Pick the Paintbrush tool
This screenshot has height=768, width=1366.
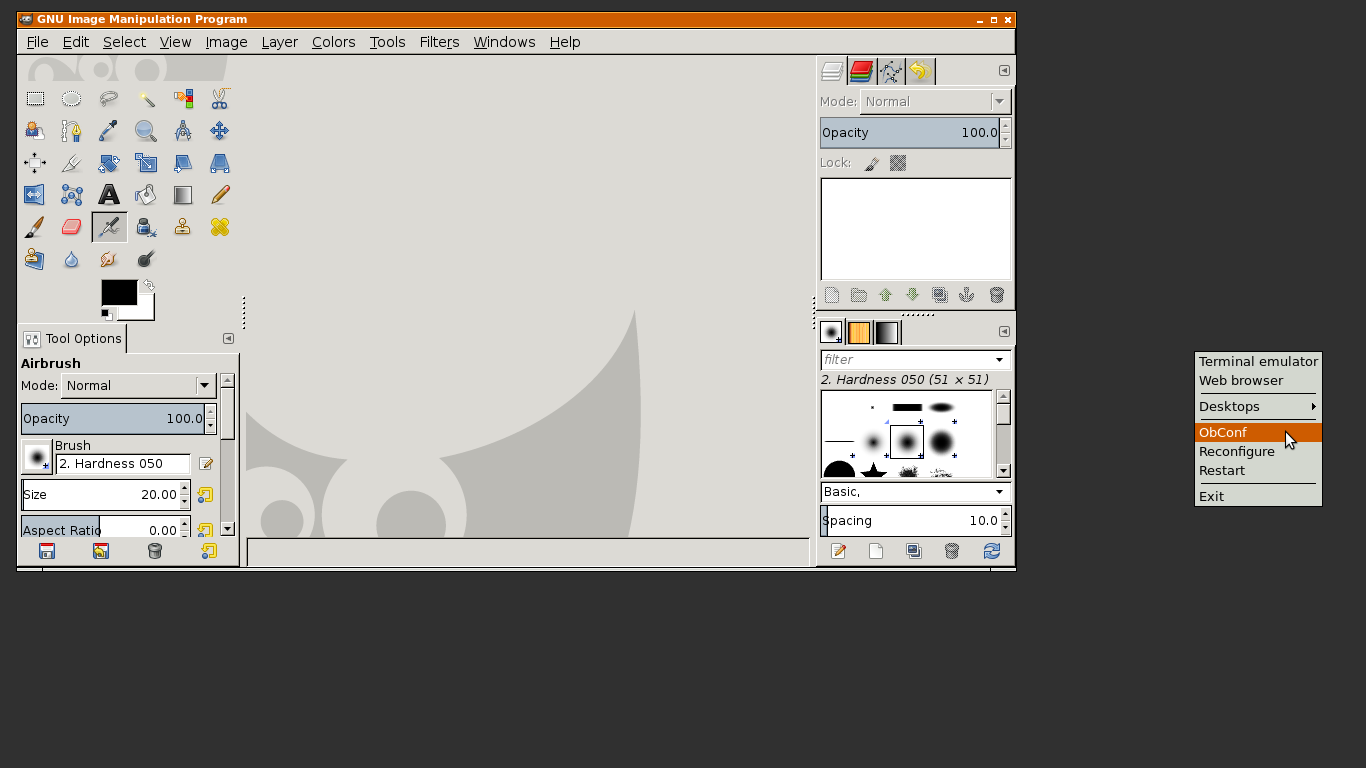(35, 227)
